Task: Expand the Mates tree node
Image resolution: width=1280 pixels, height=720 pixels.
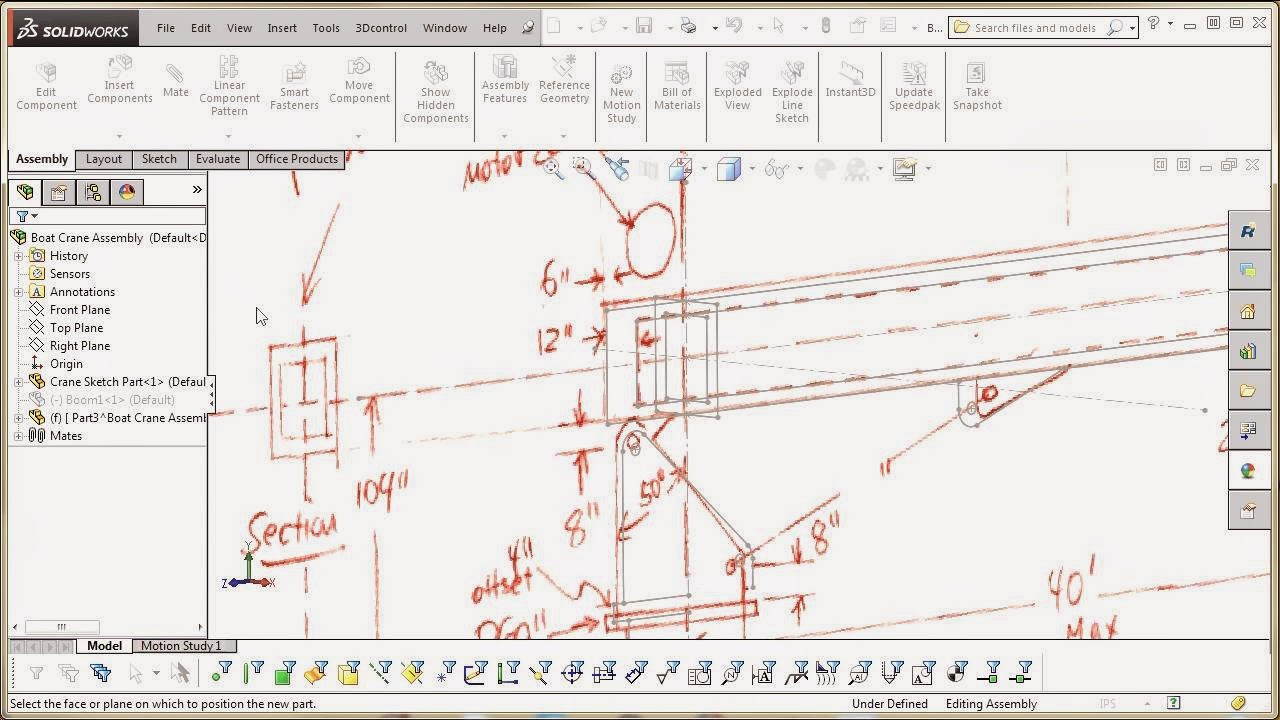Action: pos(18,436)
